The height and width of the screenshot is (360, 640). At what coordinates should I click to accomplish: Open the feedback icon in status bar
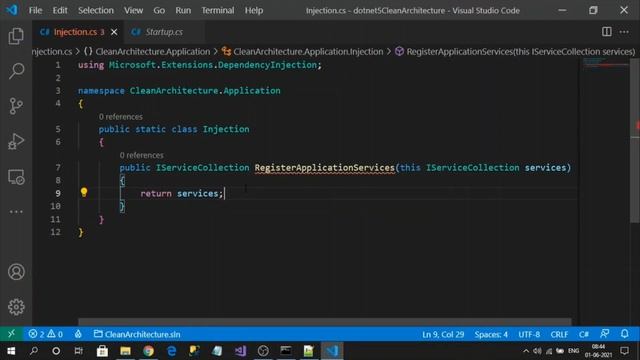[604, 334]
